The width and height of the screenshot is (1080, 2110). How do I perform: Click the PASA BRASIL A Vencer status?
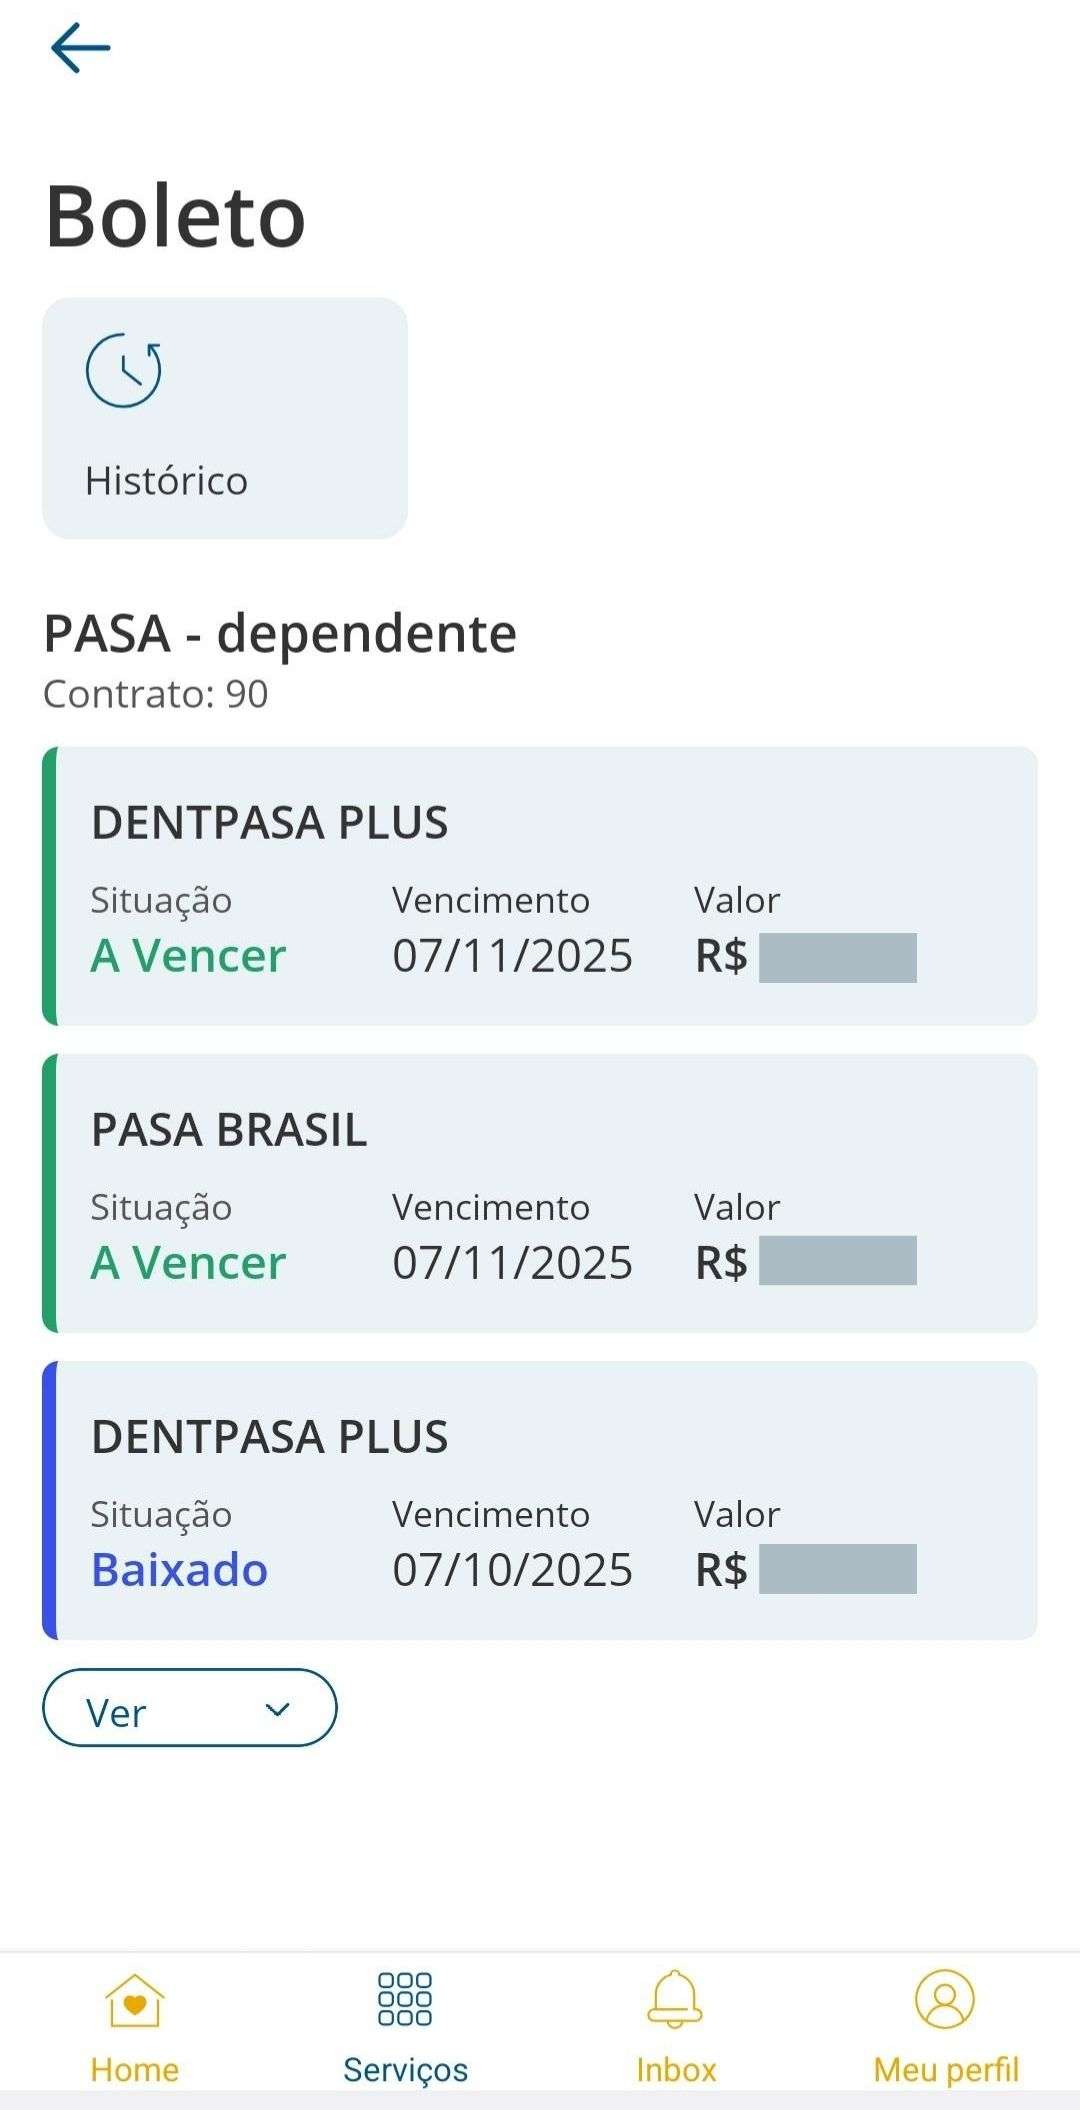tap(188, 1263)
